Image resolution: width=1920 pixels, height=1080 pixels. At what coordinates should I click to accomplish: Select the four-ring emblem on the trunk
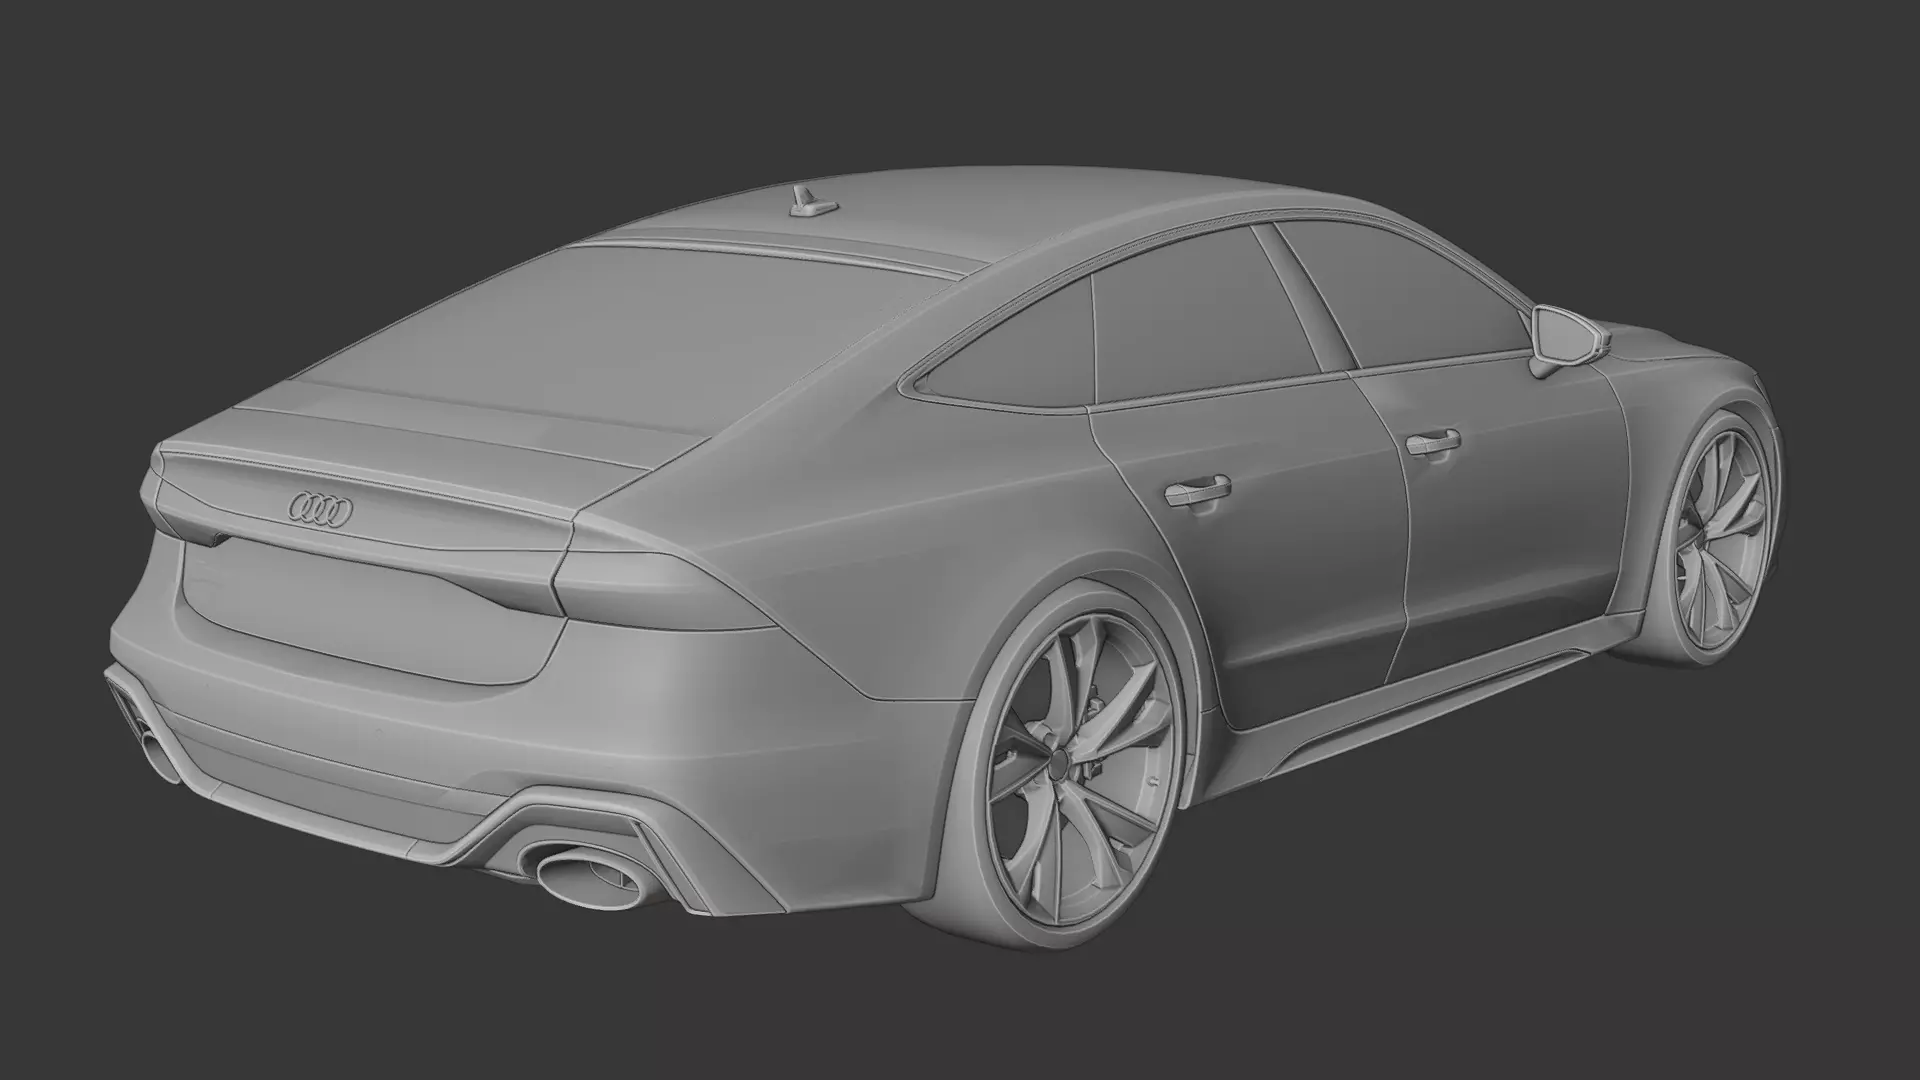(x=320, y=511)
